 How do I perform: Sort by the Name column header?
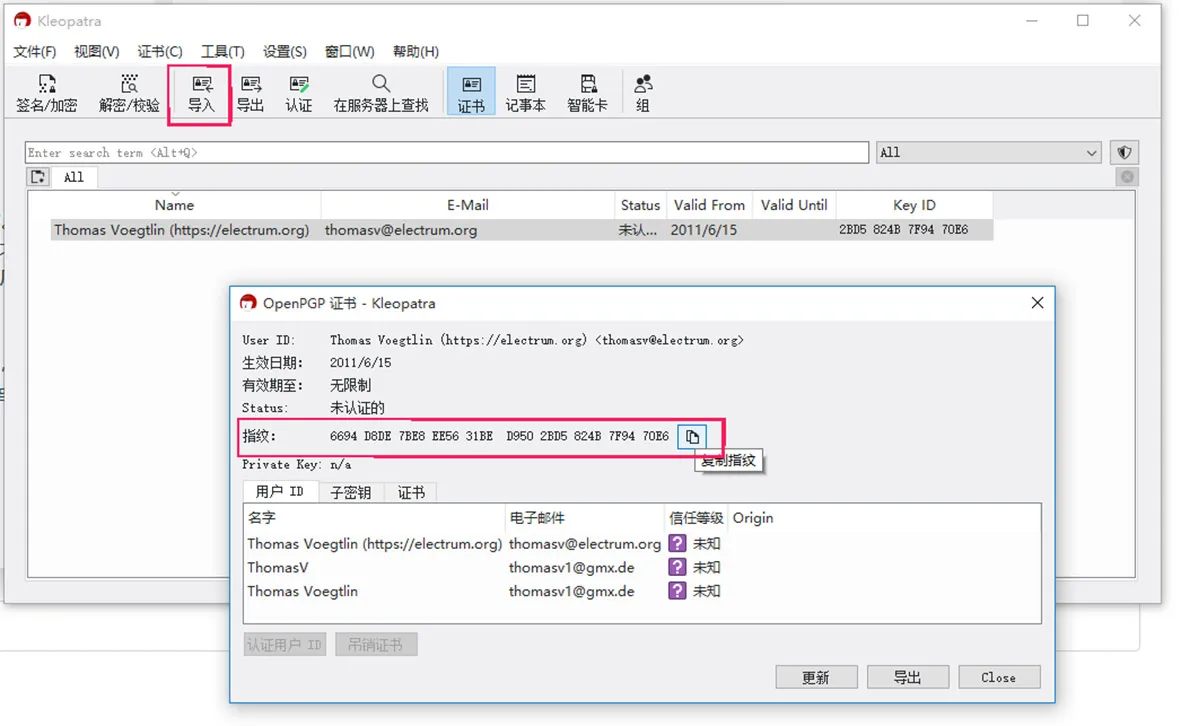point(174,205)
